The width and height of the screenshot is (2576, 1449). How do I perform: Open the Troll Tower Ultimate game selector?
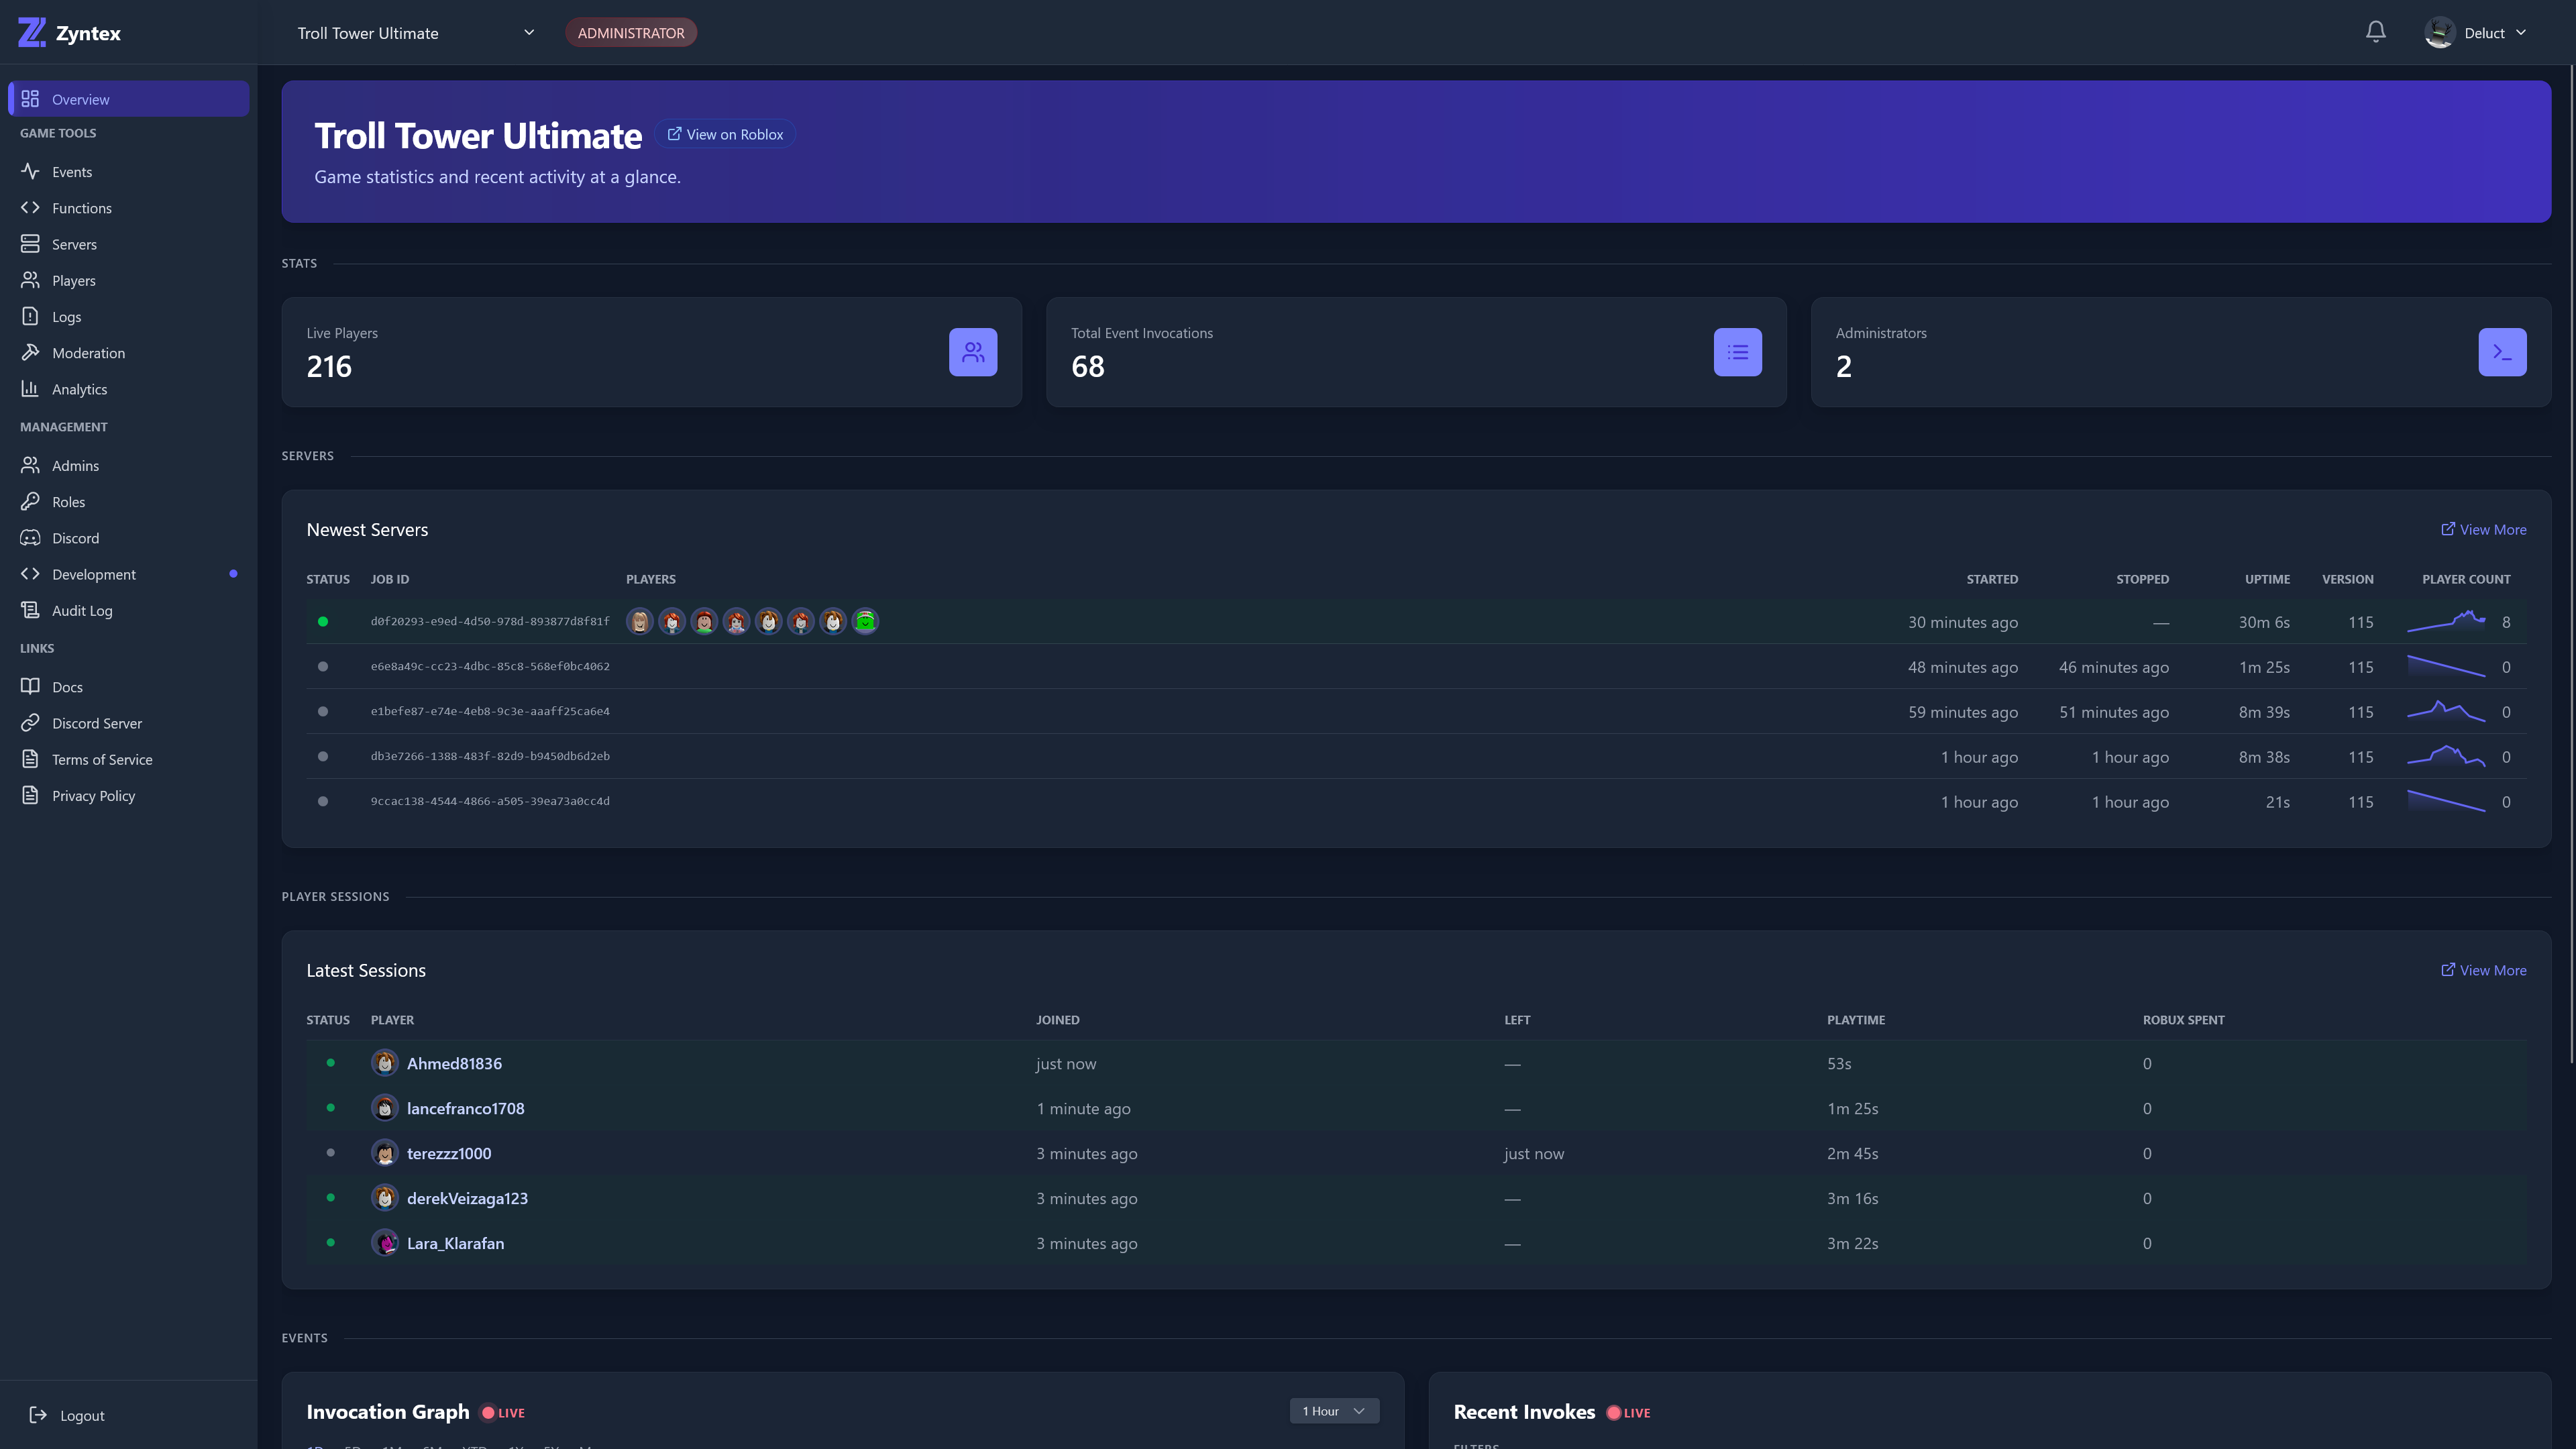tap(415, 32)
